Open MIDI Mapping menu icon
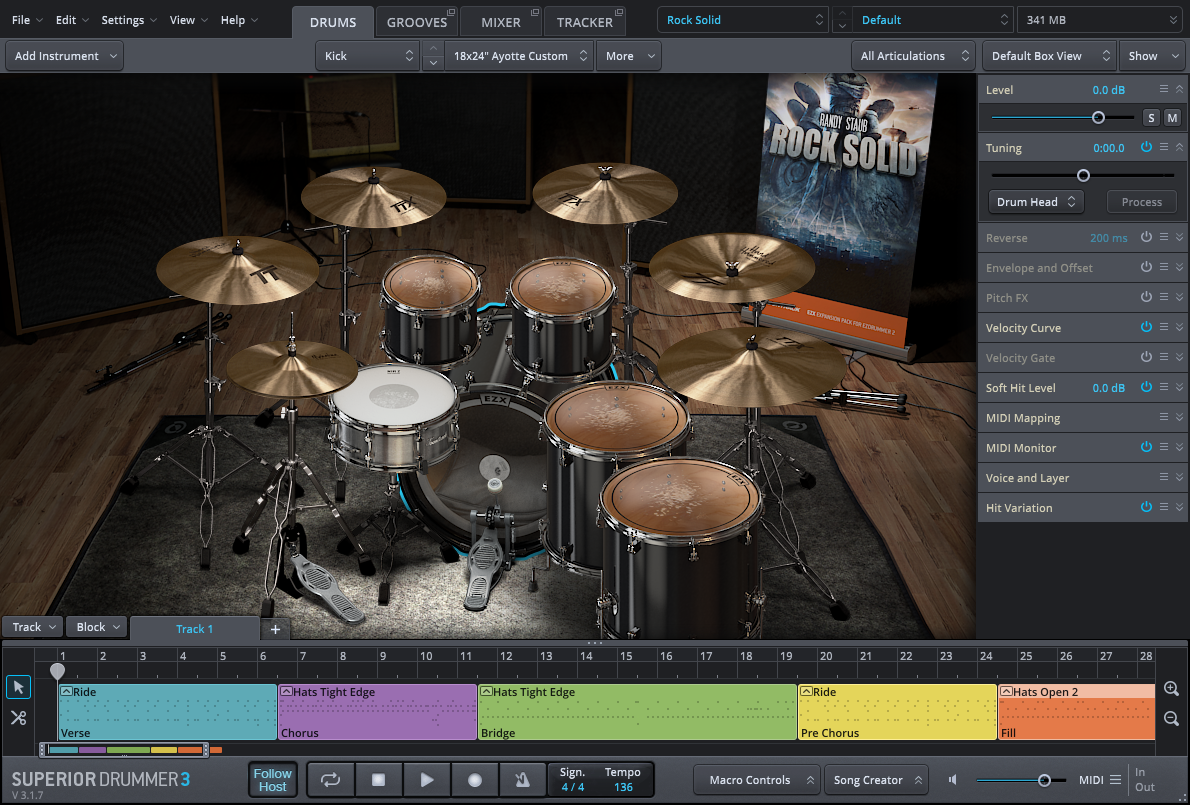This screenshot has height=805, width=1190. (1163, 417)
